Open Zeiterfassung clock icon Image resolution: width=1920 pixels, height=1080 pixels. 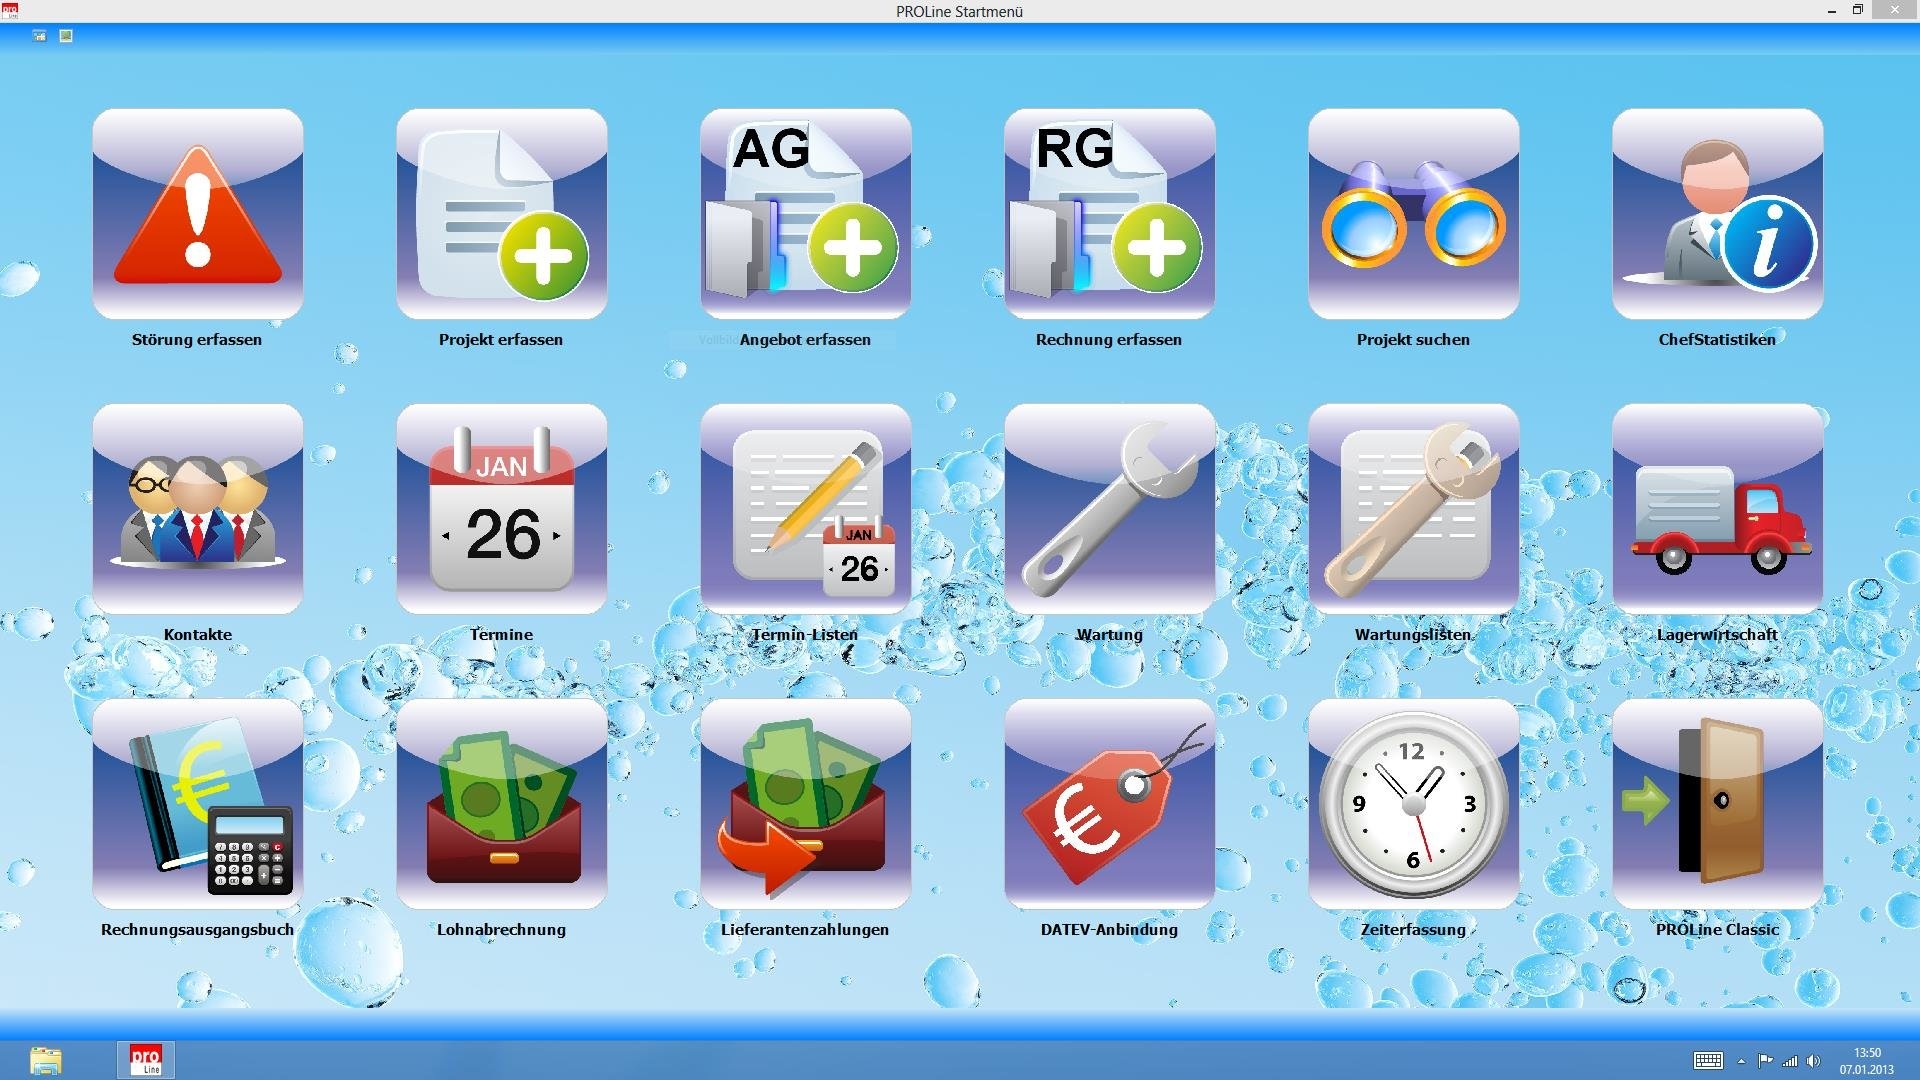tap(1414, 804)
